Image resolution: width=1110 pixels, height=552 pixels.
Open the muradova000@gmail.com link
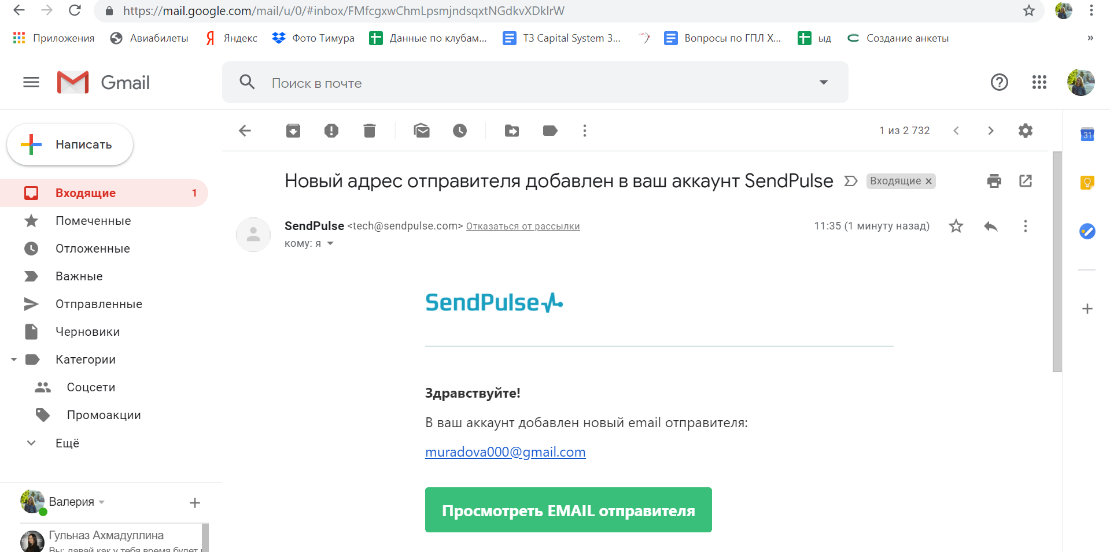(505, 452)
